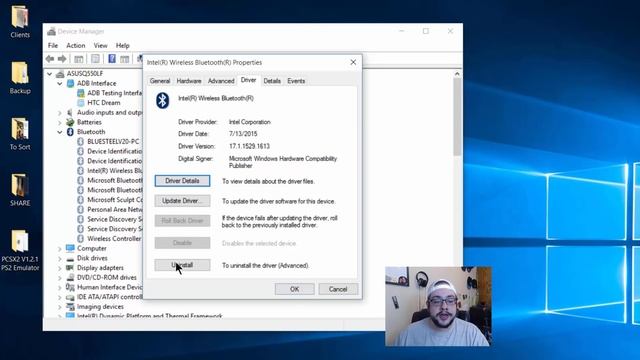Click the Bluetooth icon beside Wireless Controller
This screenshot has height=360, width=640.
[x=80, y=239]
